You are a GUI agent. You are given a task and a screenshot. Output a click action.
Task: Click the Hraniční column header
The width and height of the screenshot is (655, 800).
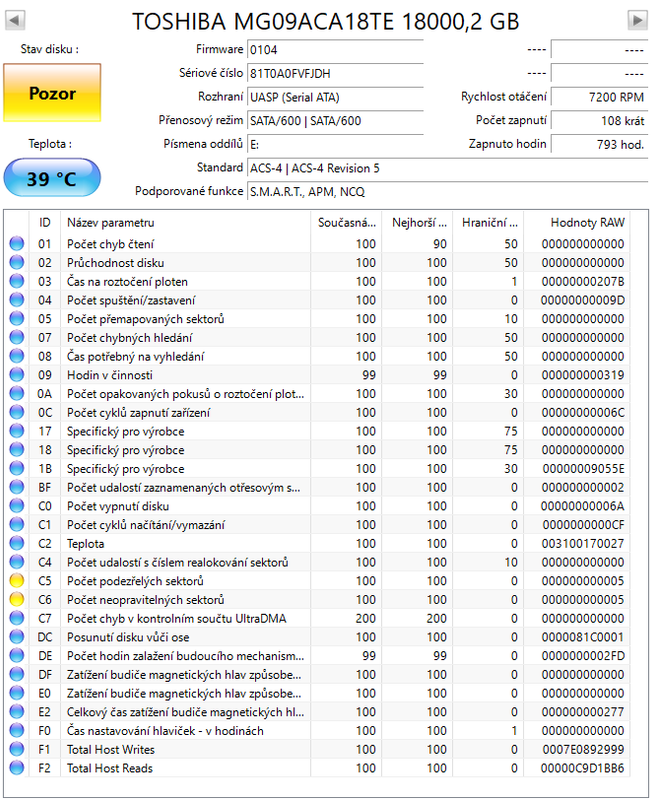coord(489,222)
